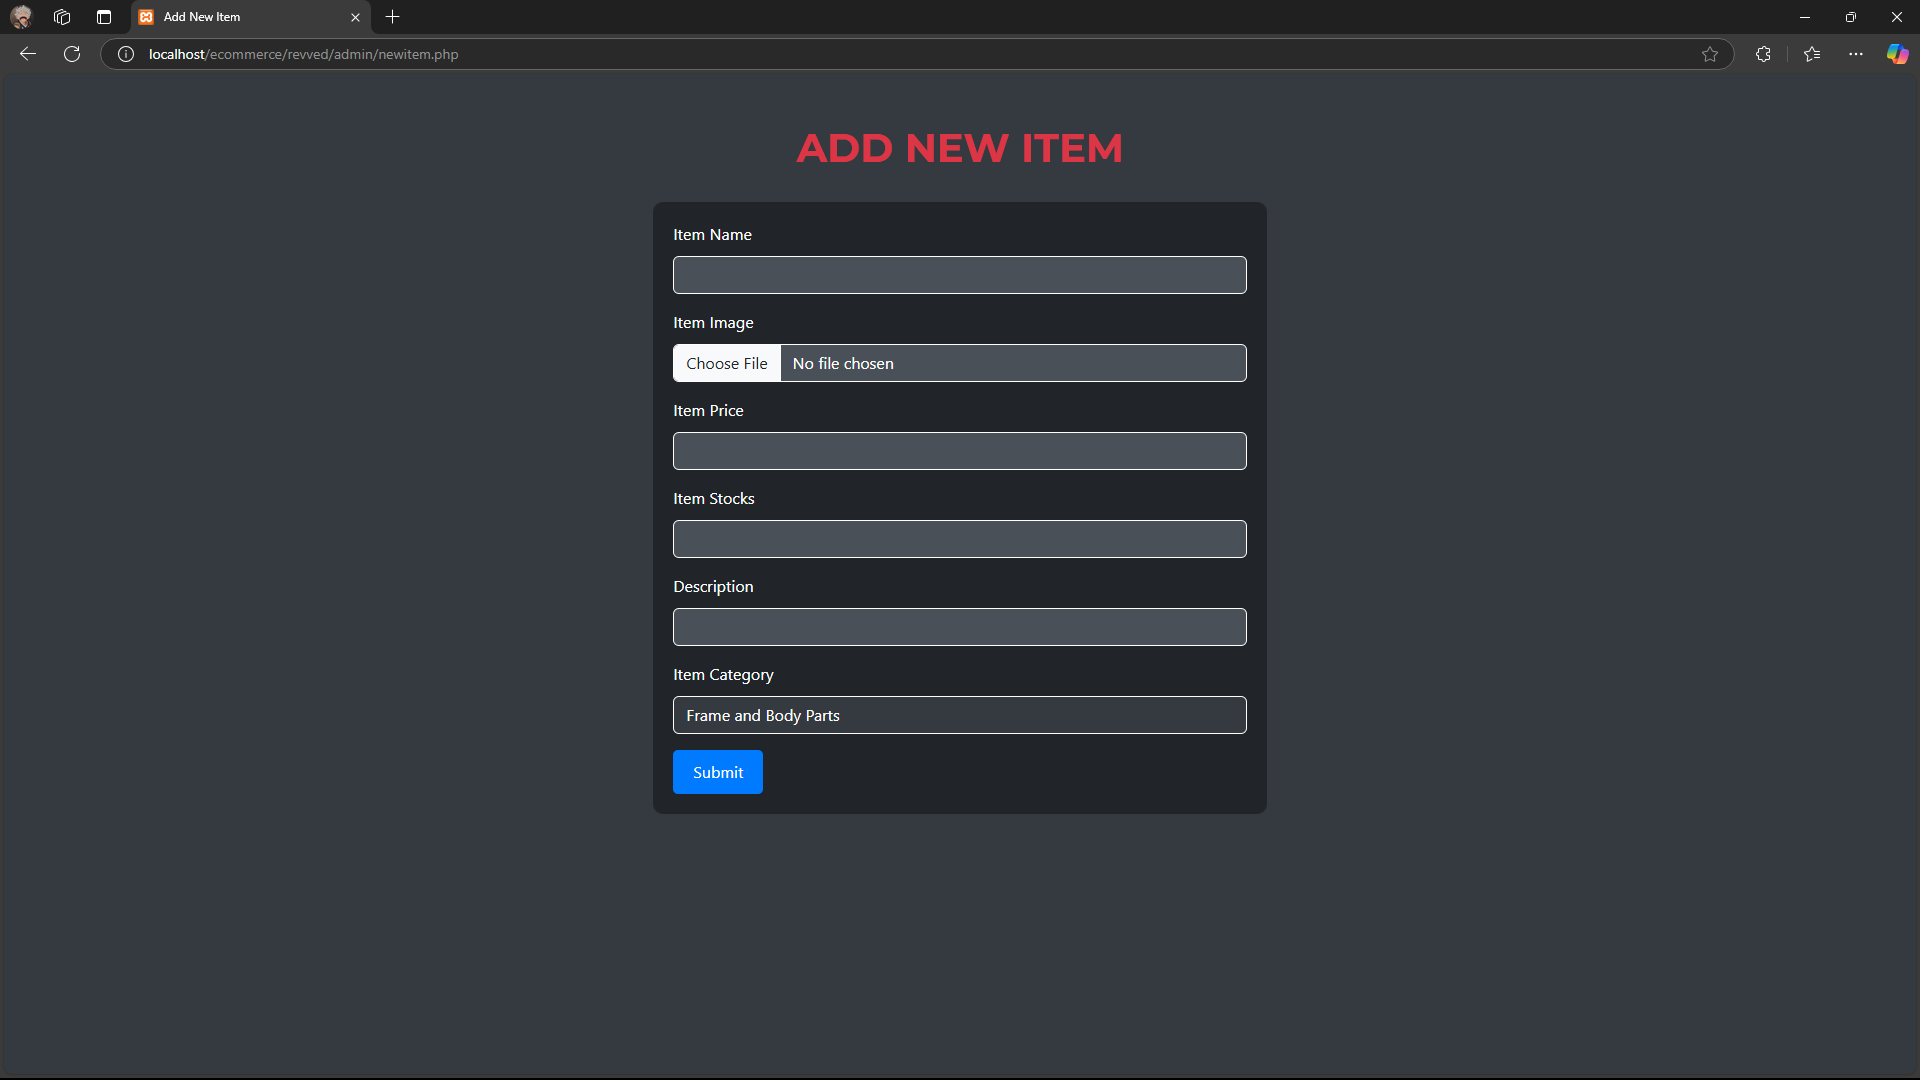Screen dimensions: 1920x1080
Task: Toggle tab actions menu icon
Action: click(104, 17)
